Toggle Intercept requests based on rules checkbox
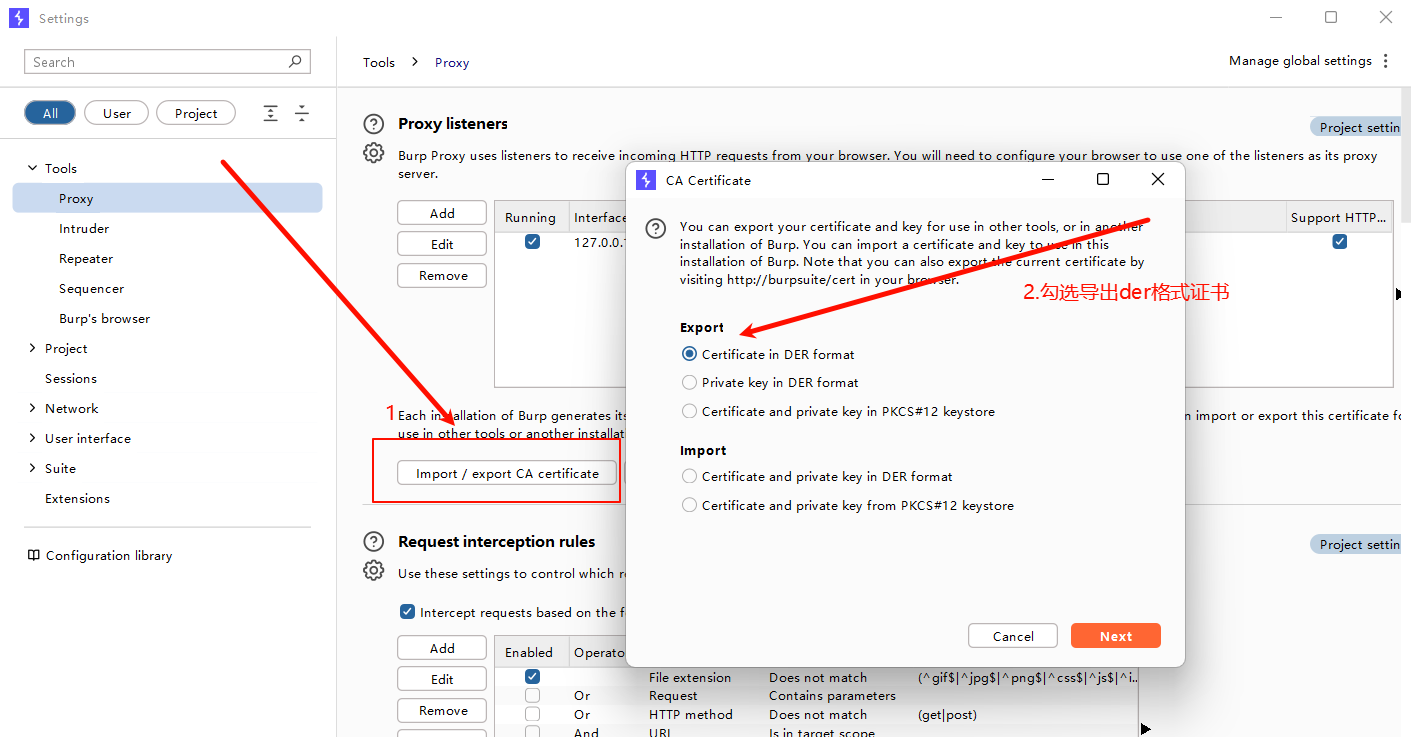The height and width of the screenshot is (737, 1411). 407,612
